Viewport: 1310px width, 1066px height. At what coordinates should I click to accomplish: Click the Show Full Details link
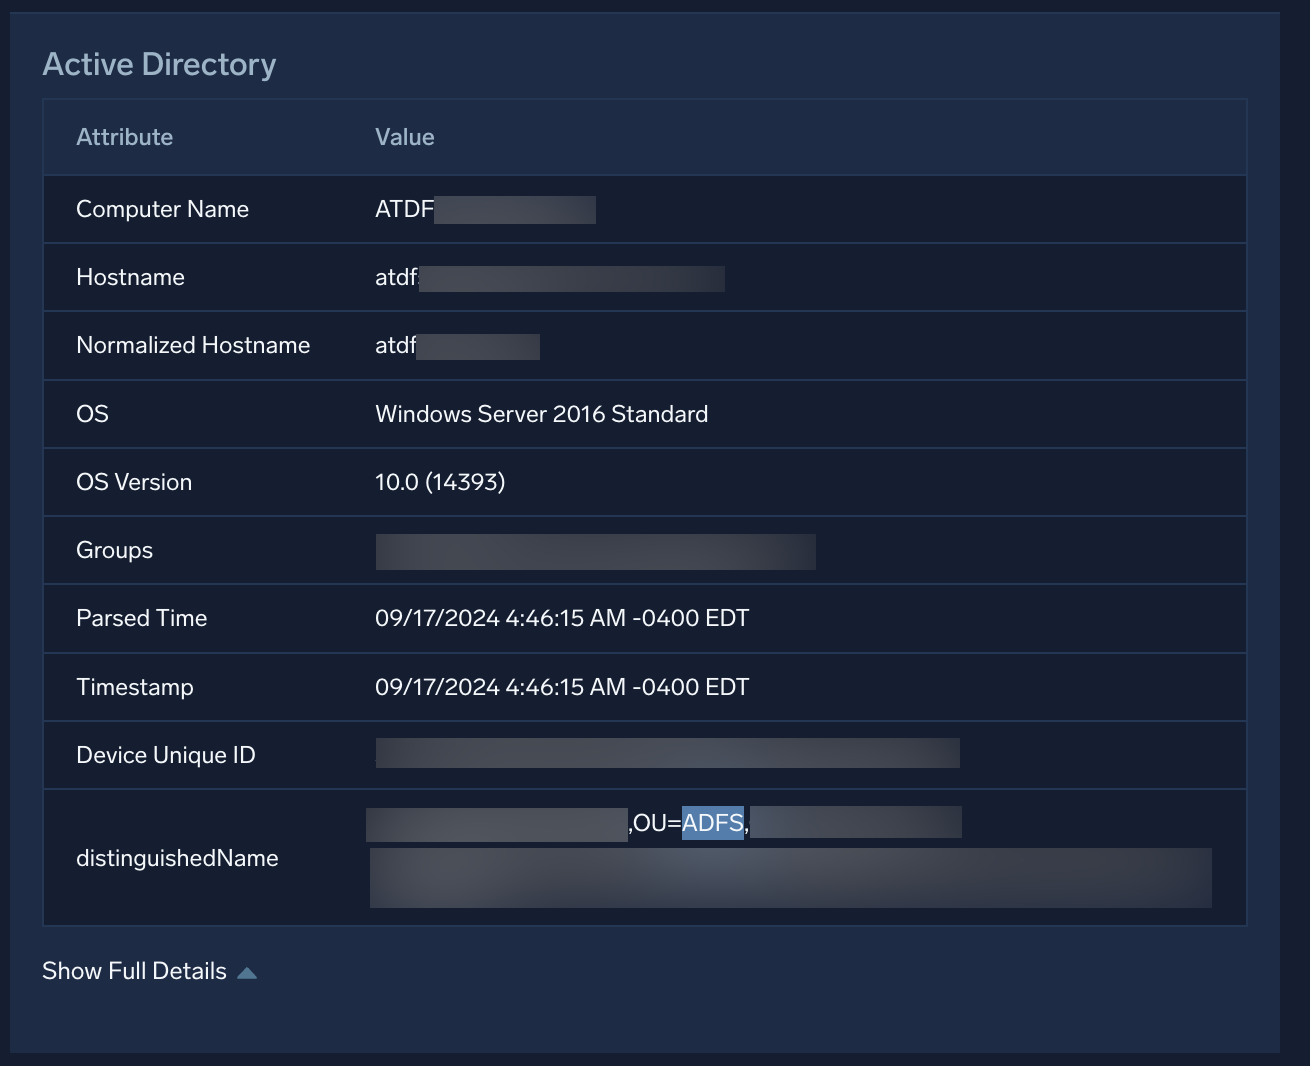(134, 970)
